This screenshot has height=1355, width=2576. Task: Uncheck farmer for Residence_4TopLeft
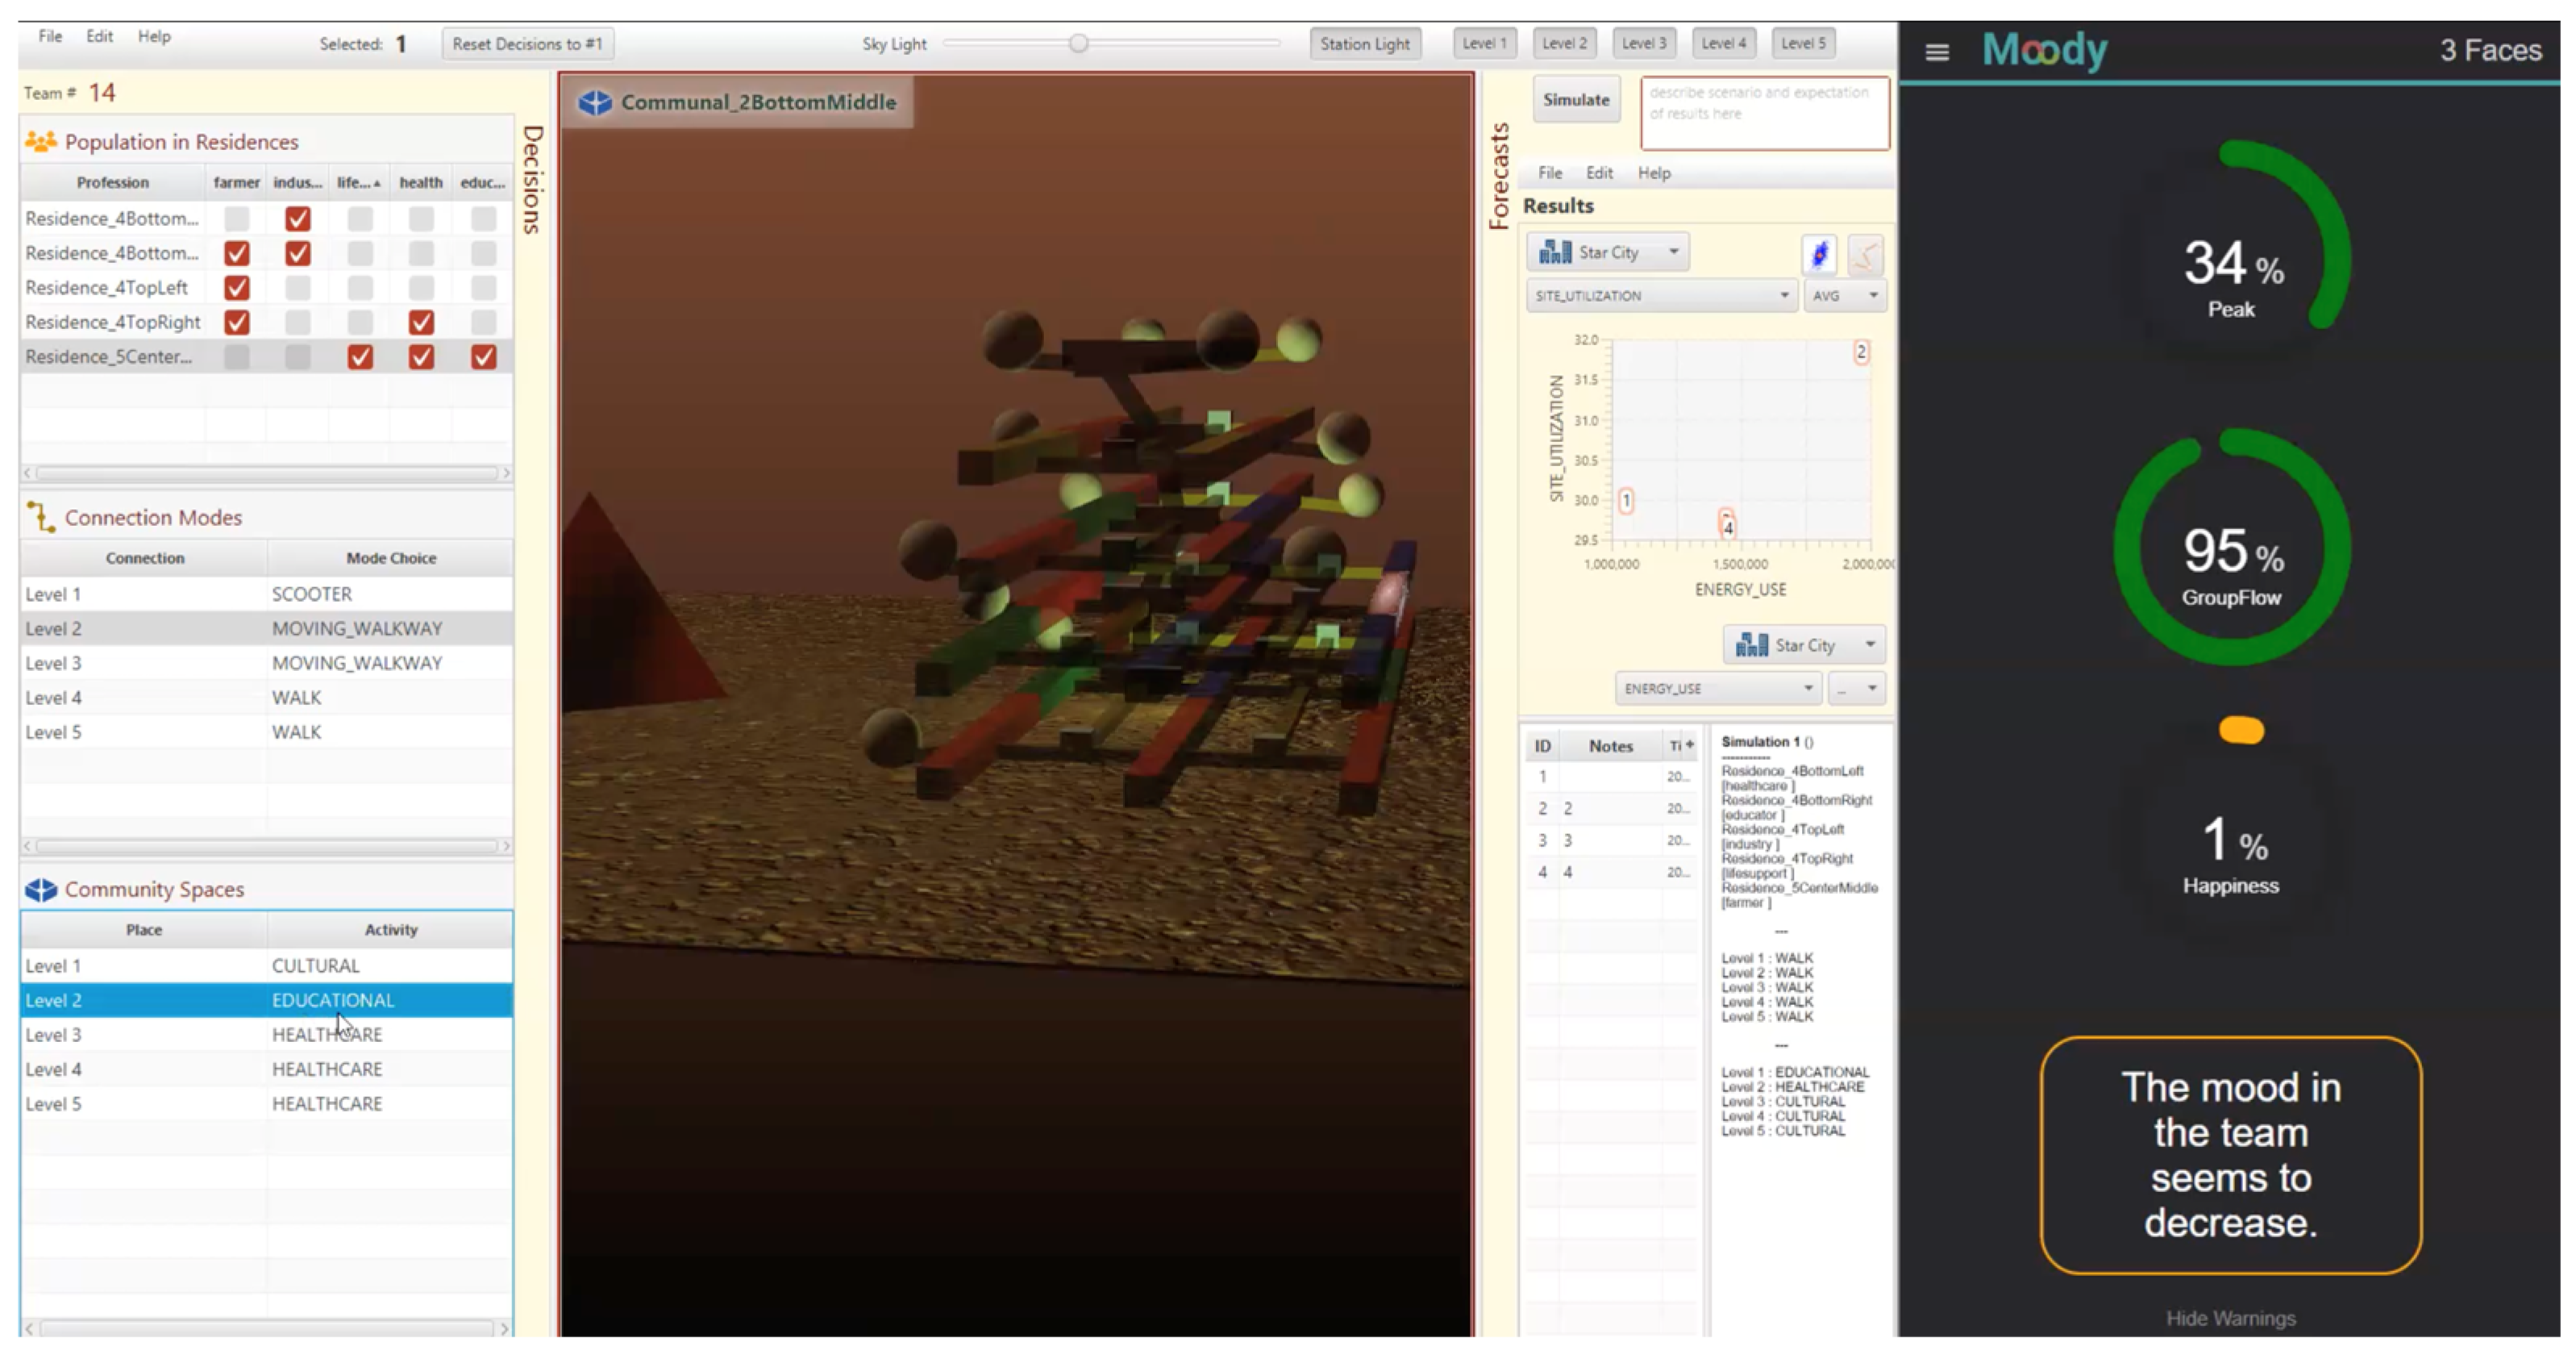[237, 288]
